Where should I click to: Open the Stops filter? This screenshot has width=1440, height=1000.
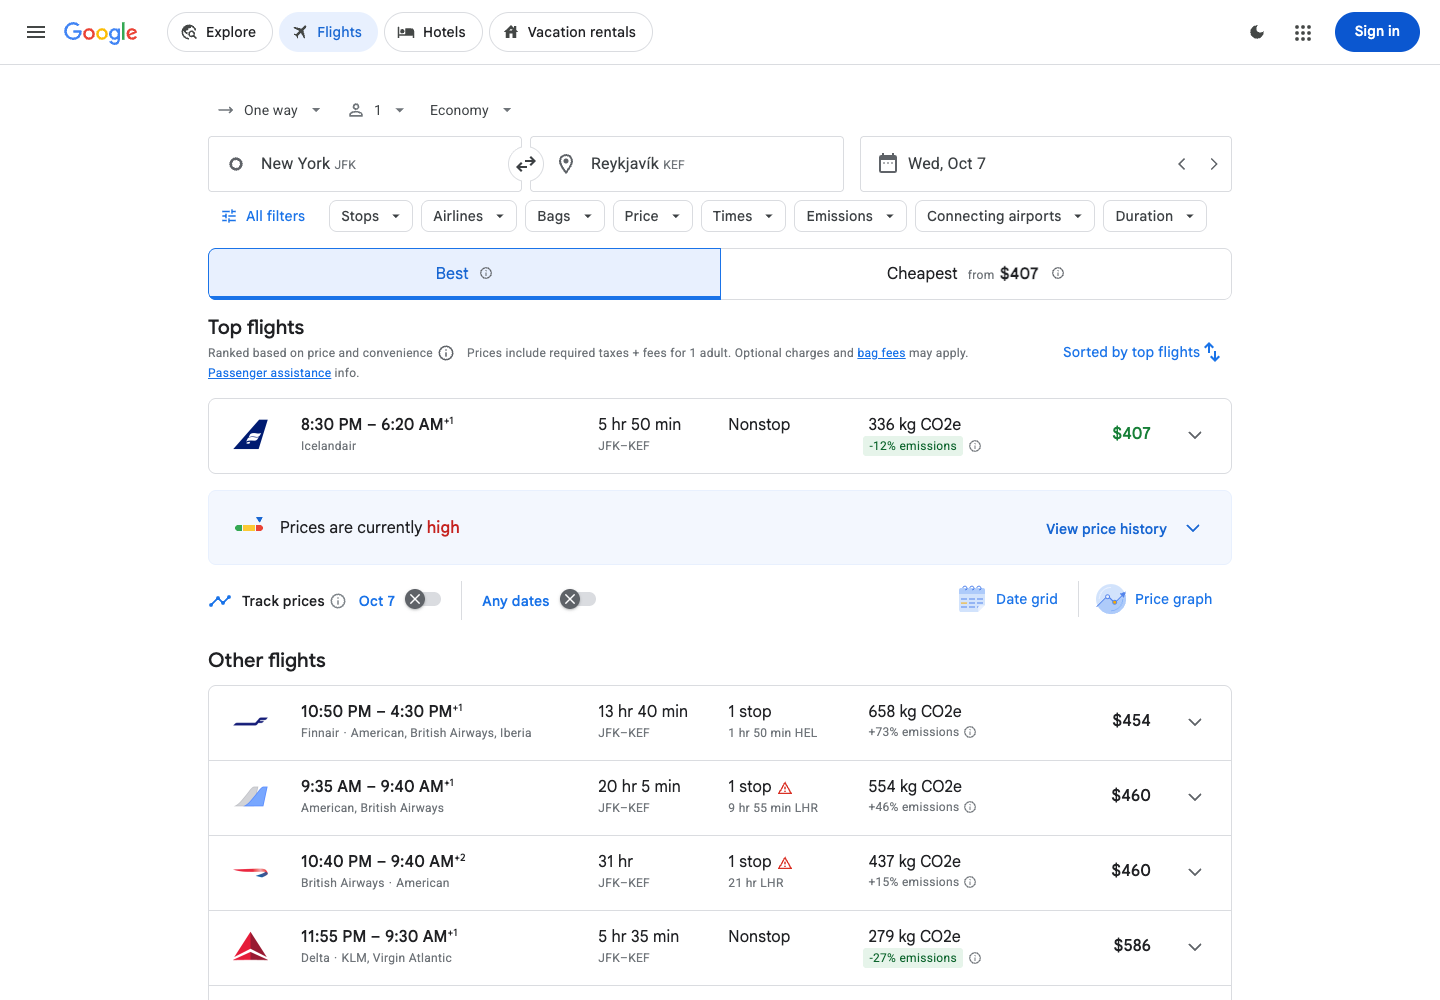pyautogui.click(x=371, y=216)
